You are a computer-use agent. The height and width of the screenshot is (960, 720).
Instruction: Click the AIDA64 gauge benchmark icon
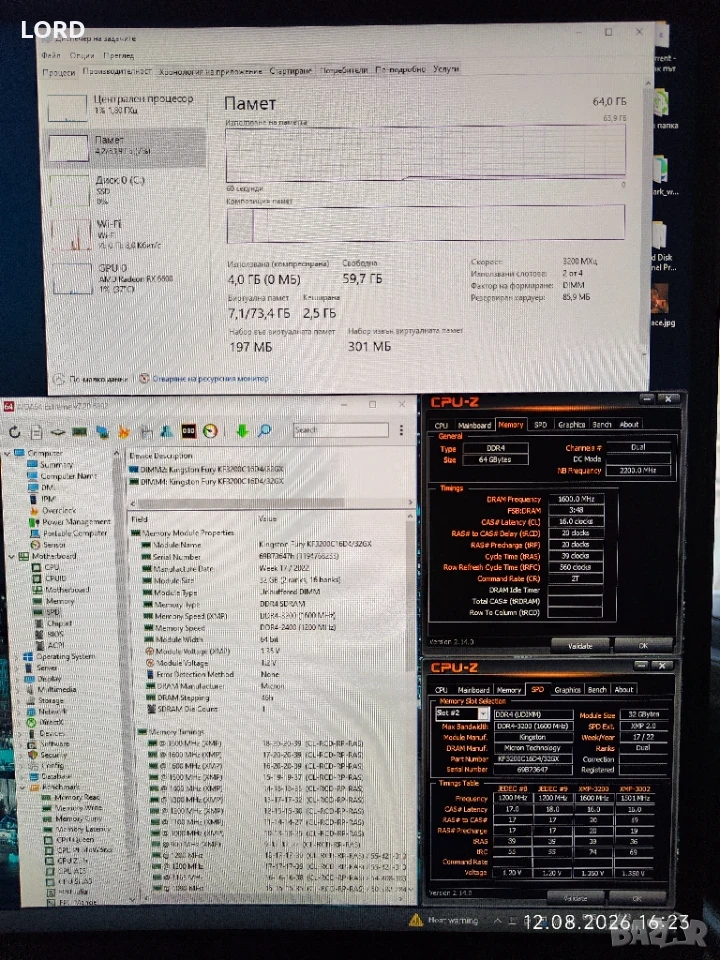(210, 432)
